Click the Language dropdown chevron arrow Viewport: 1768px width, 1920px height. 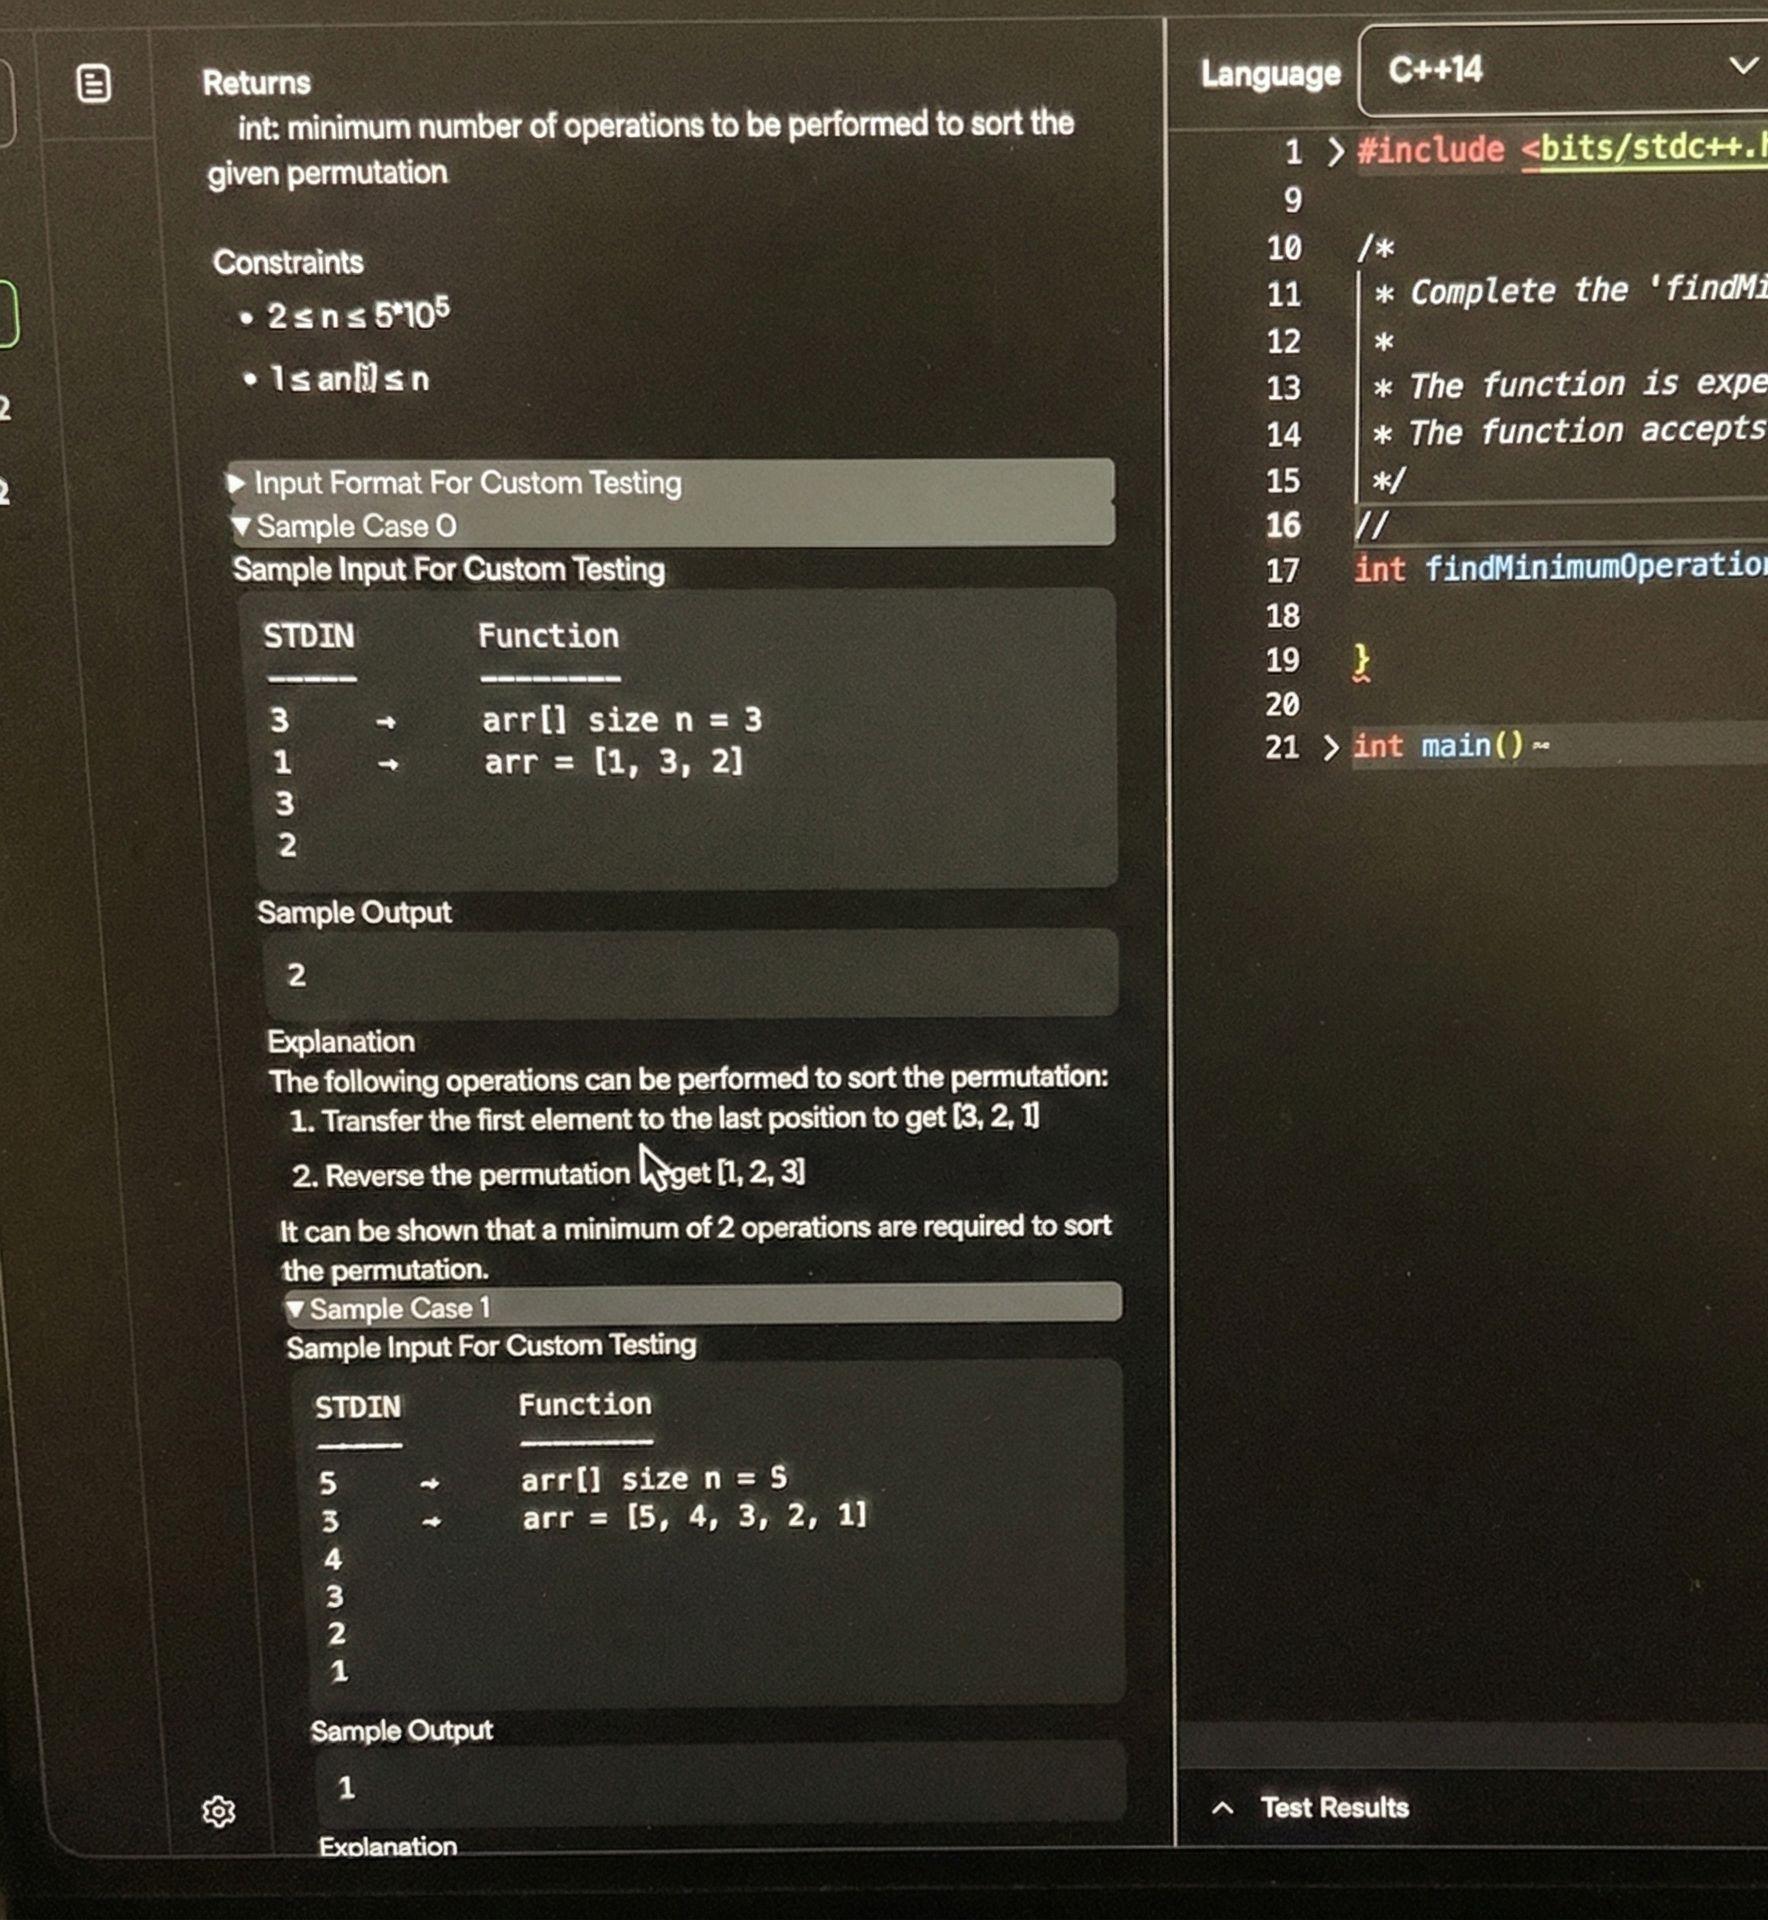tap(1742, 66)
